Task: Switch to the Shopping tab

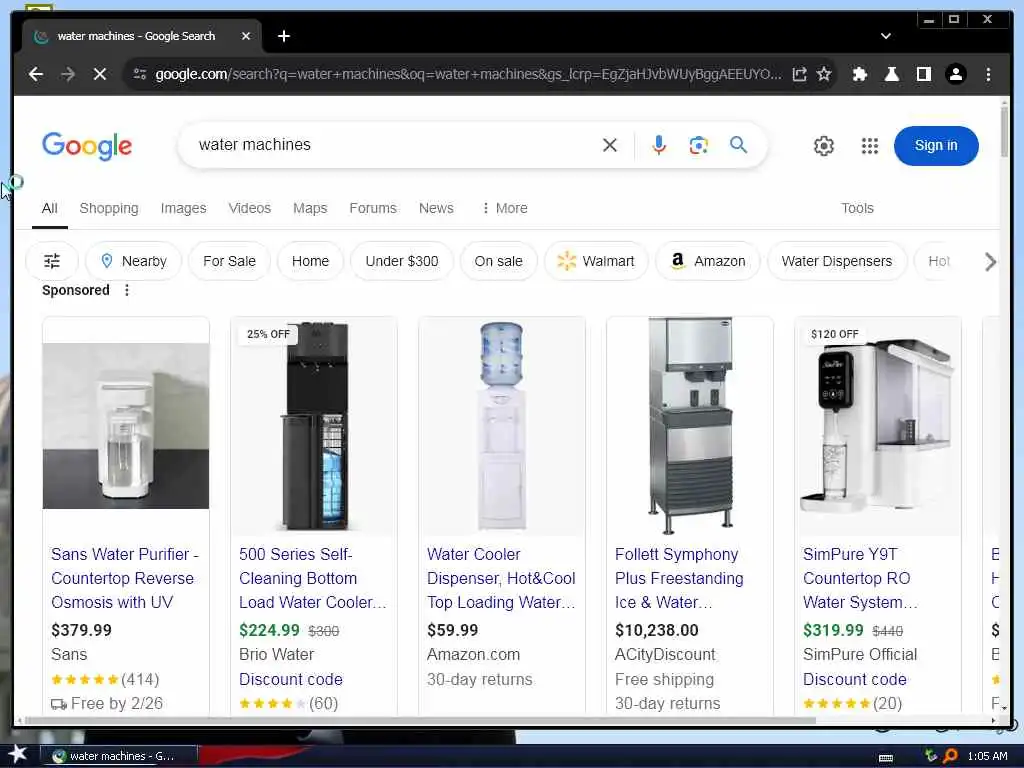Action: point(108,208)
